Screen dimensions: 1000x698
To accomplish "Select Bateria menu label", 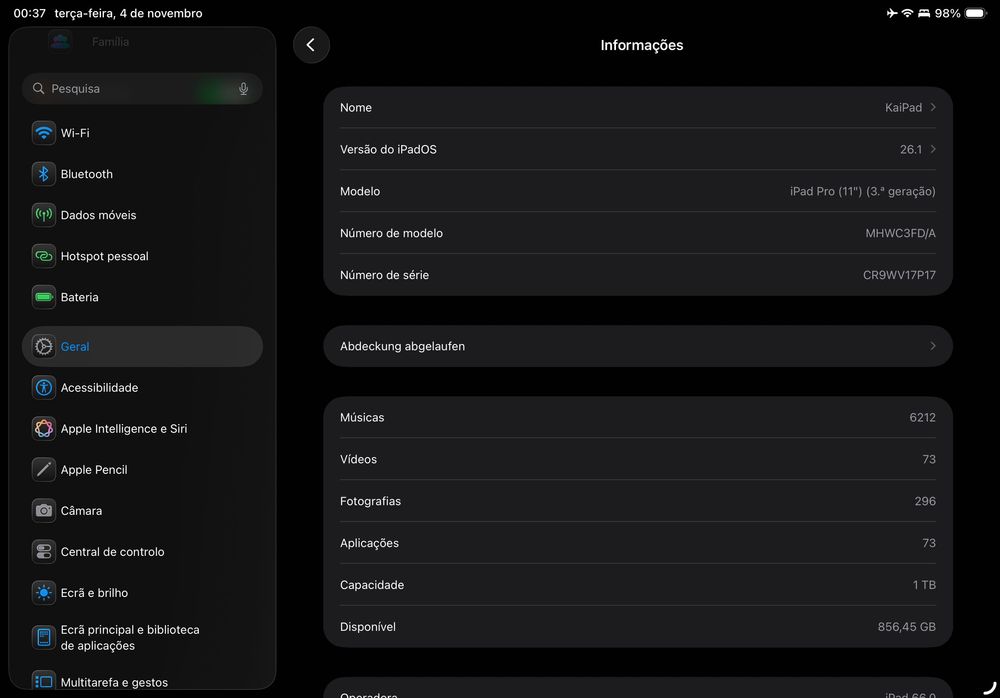I will (79, 297).
